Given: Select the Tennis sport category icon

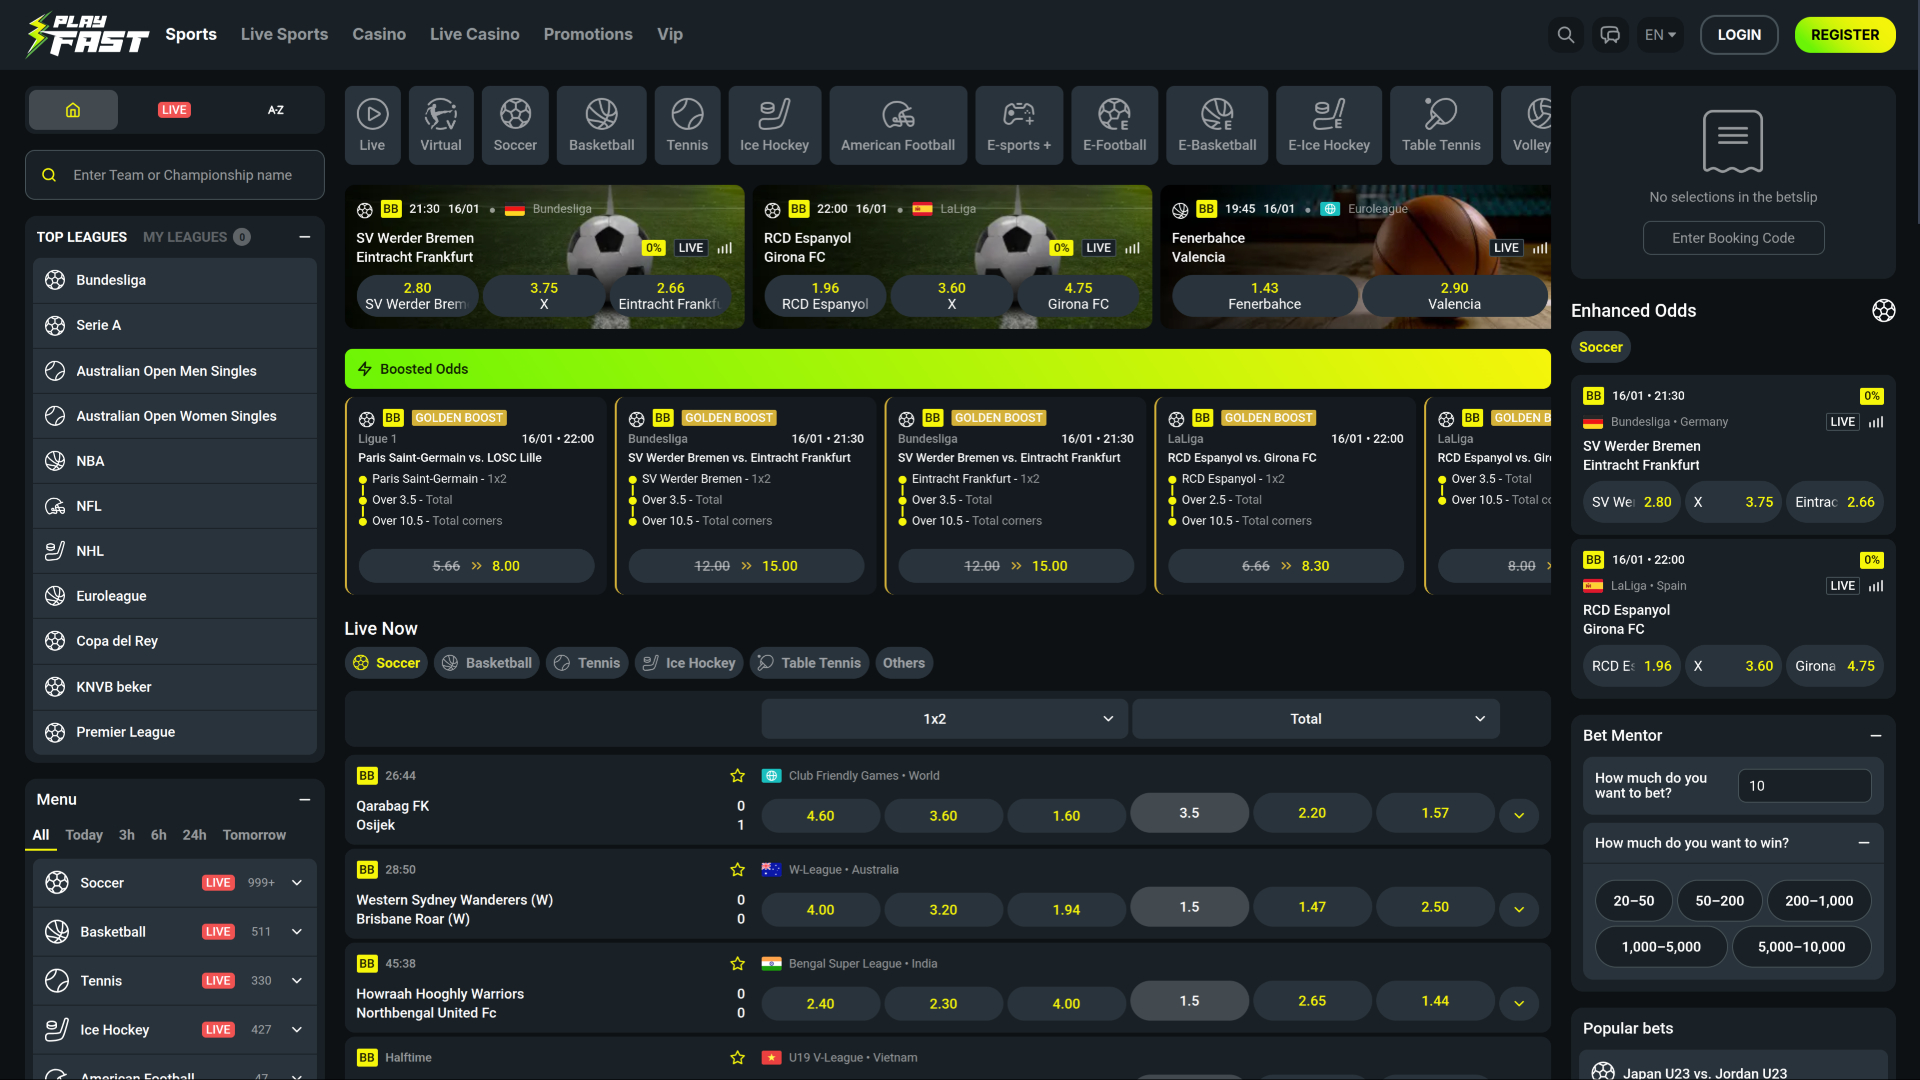Looking at the screenshot, I should (687, 124).
